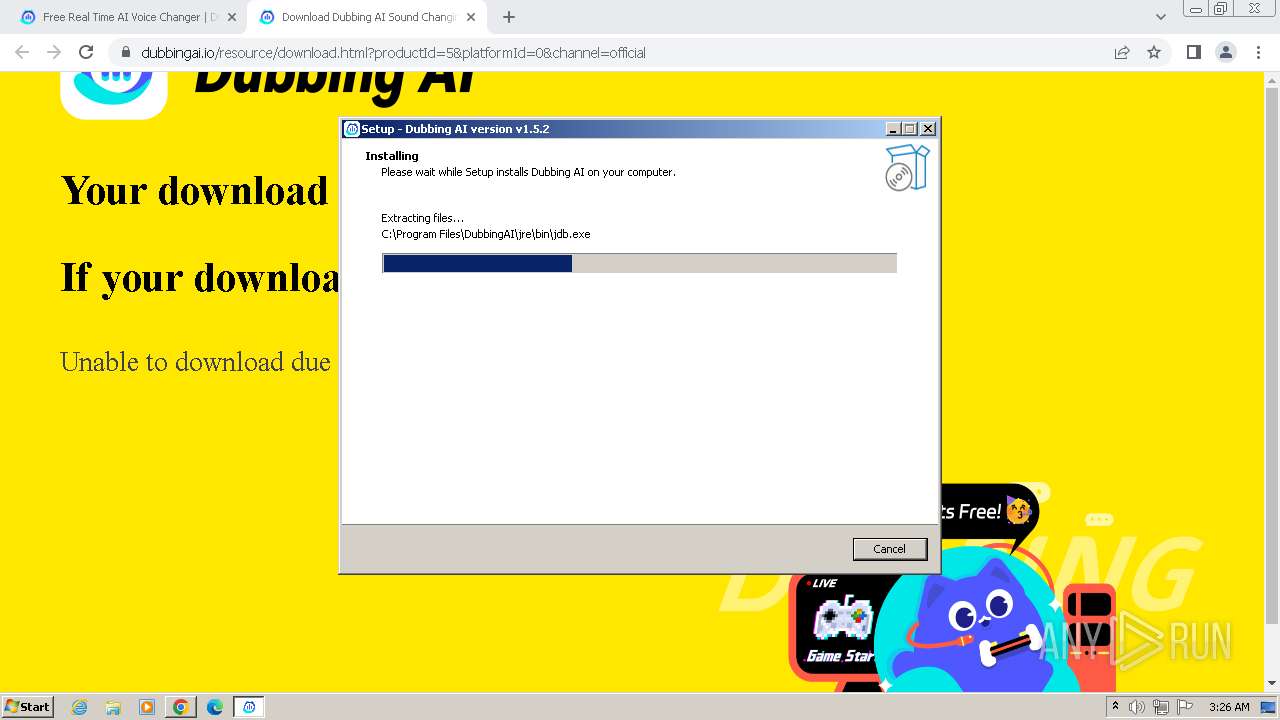Open the network tray icon
This screenshot has height=720, width=1280.
point(1161,707)
